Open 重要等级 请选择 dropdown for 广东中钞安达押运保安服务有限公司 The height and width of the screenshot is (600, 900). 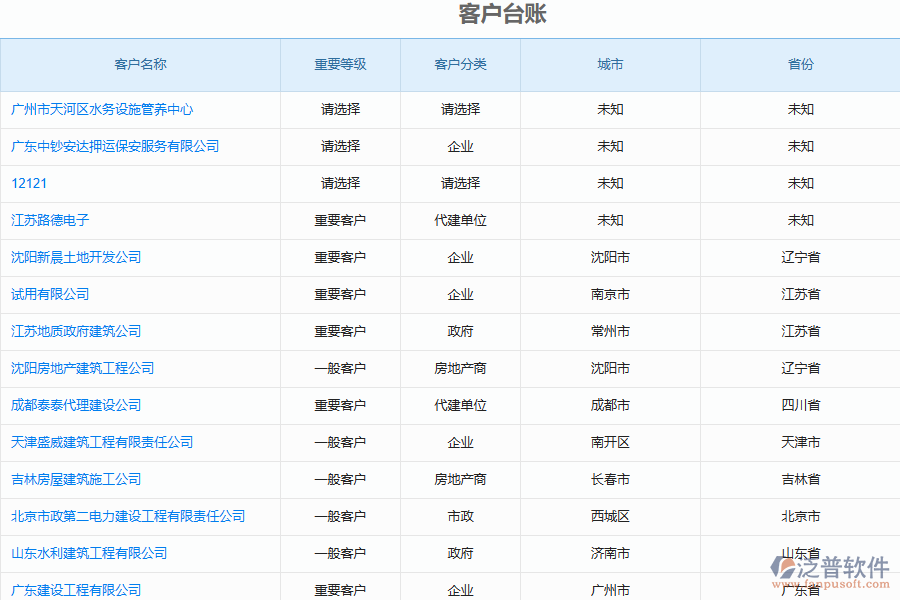(340, 146)
